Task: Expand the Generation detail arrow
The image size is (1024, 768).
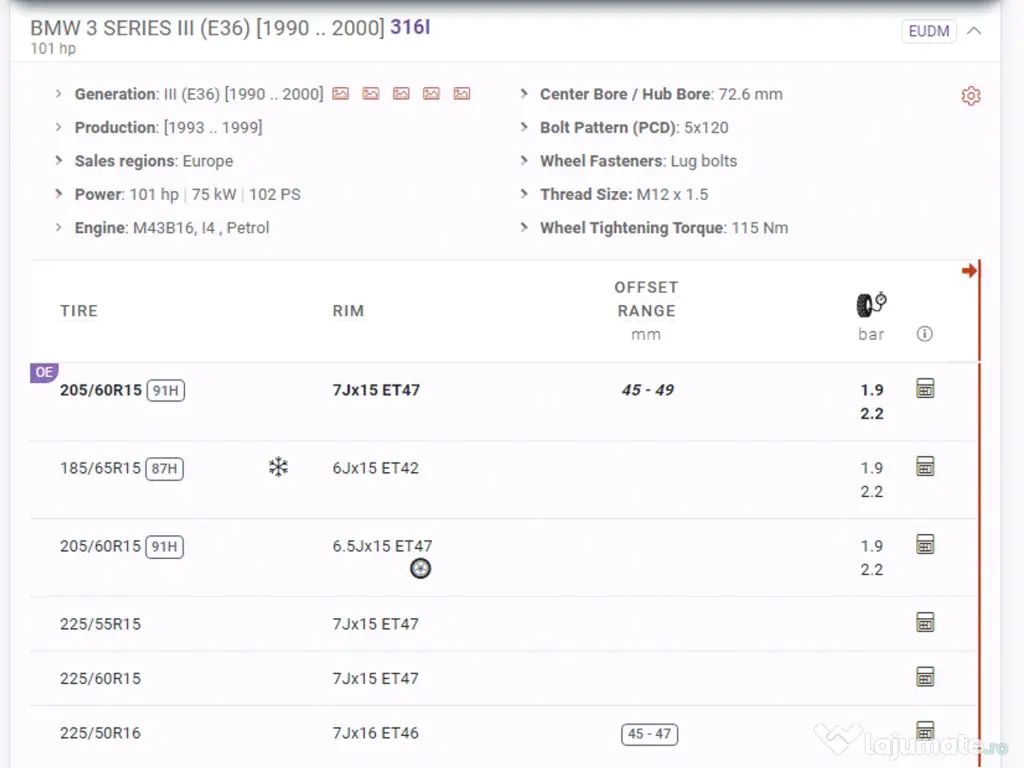Action: point(59,94)
